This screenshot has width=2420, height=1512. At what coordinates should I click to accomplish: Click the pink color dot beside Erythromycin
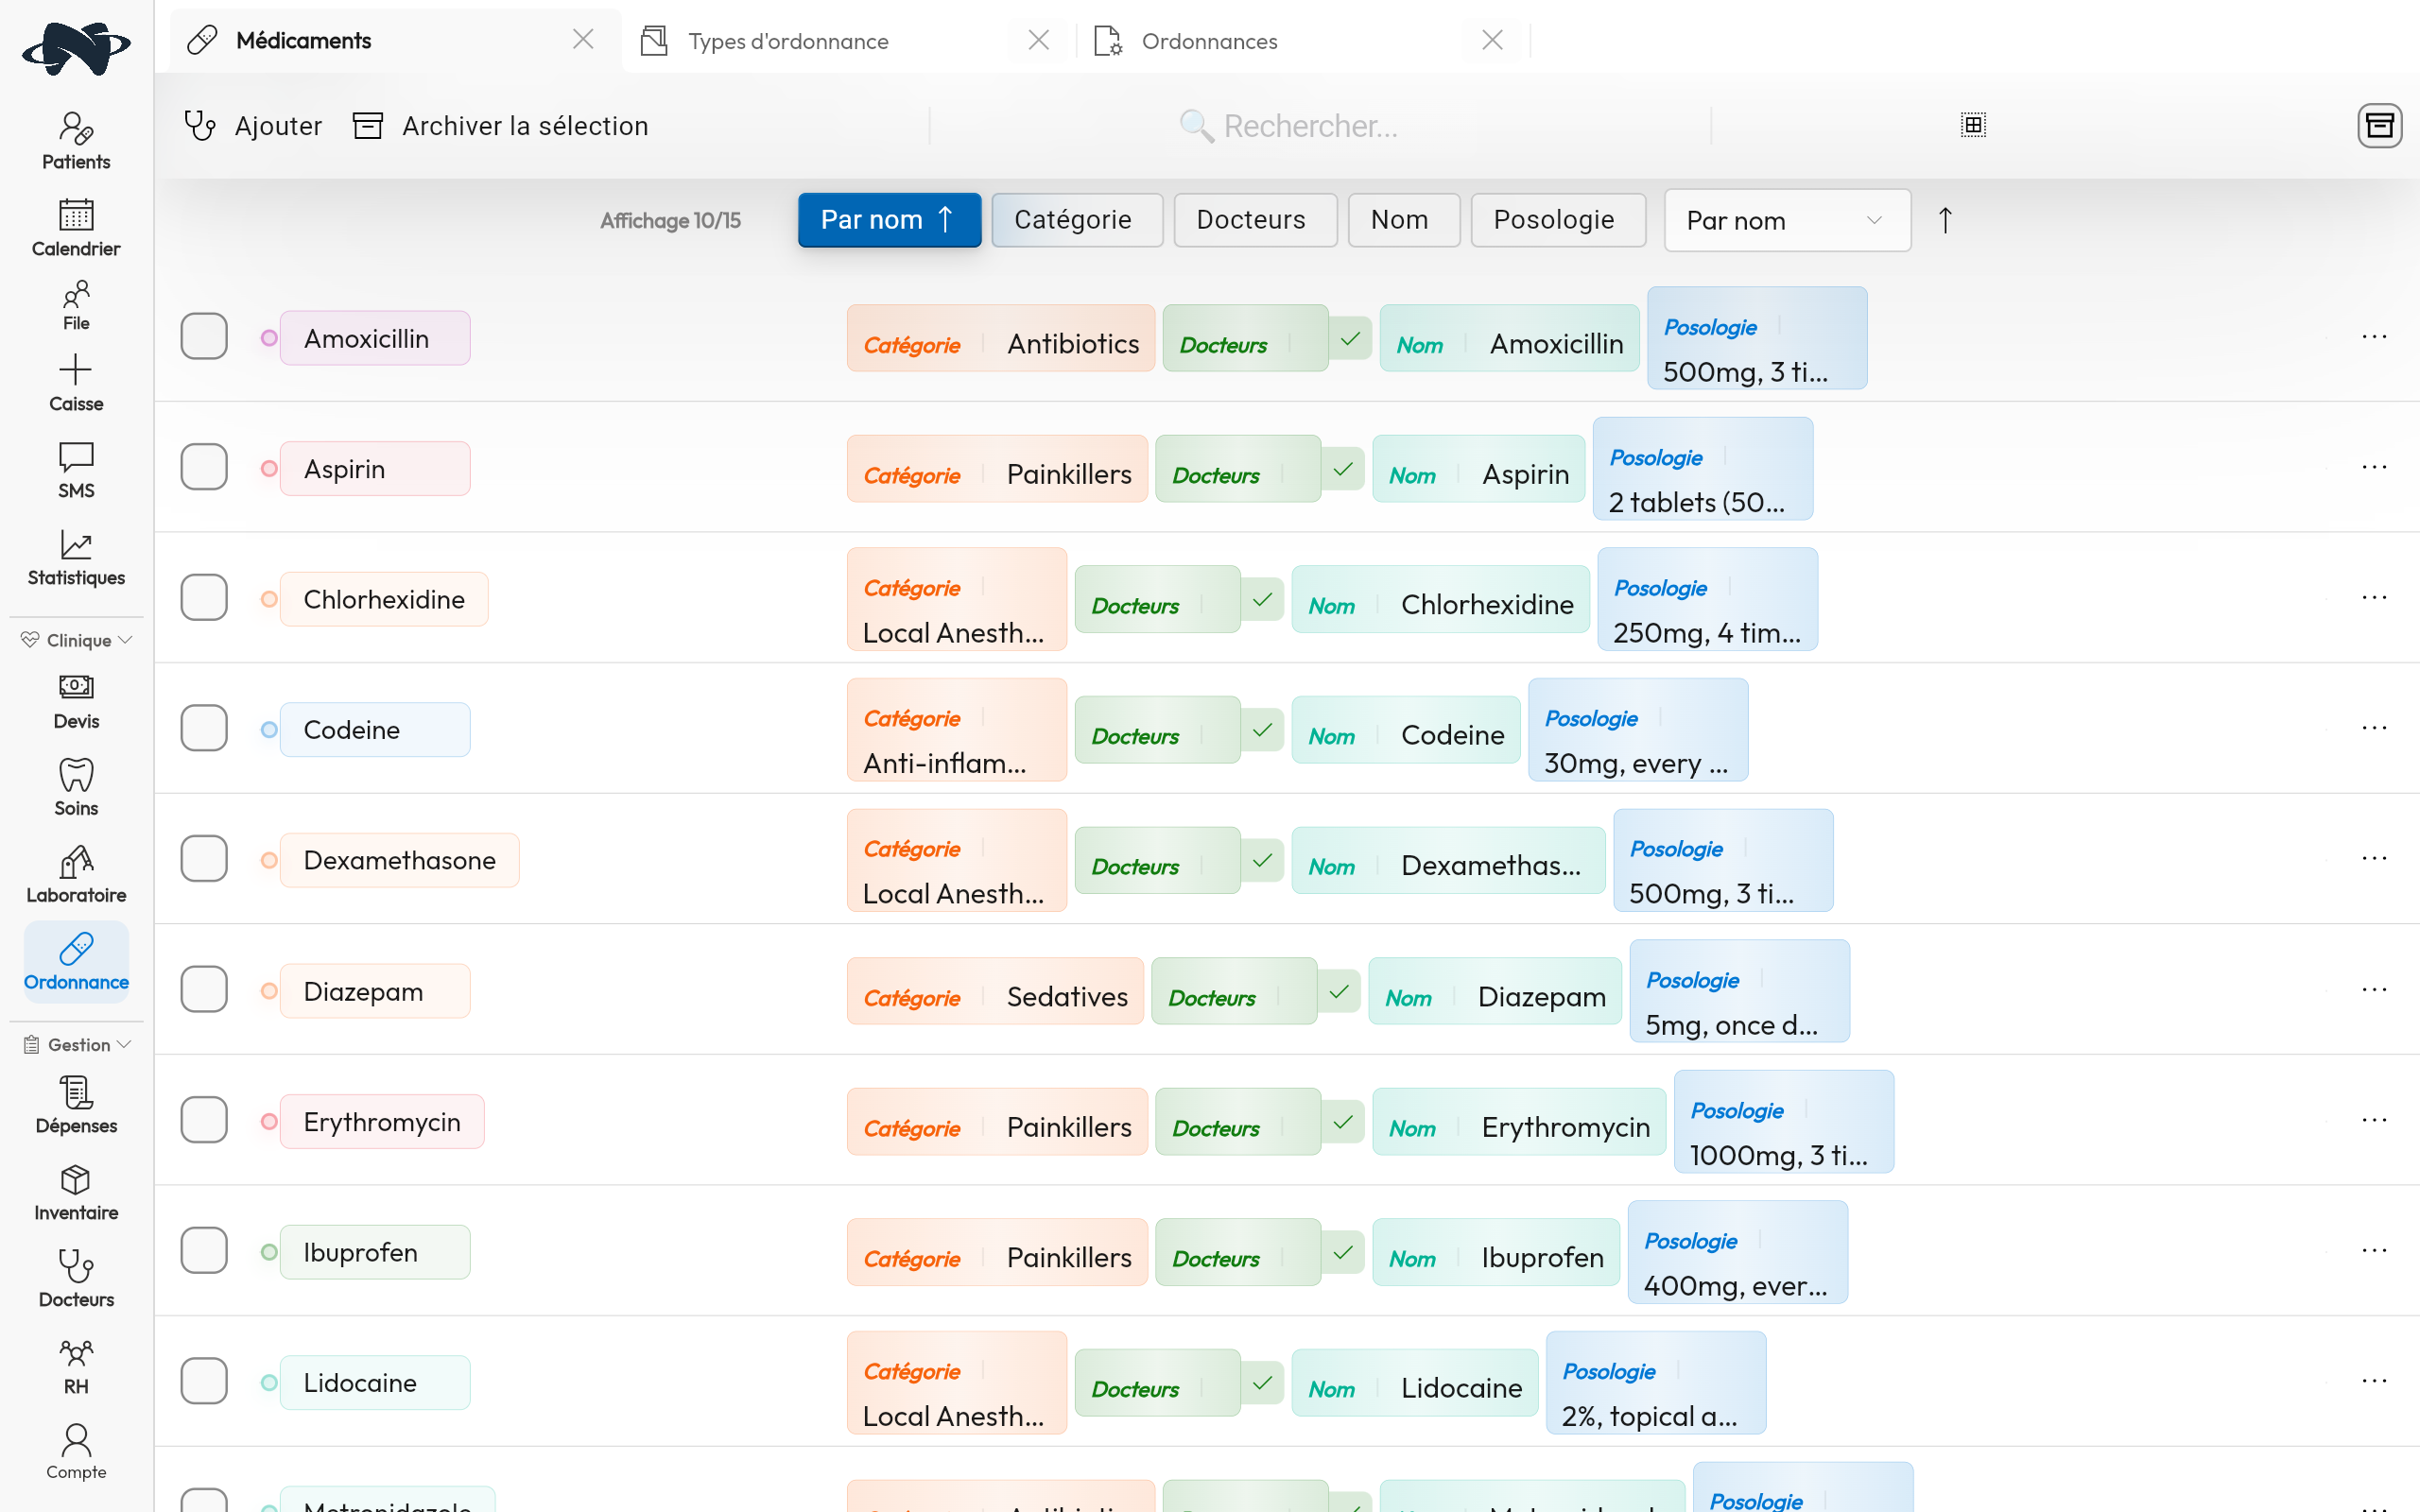pyautogui.click(x=268, y=1121)
